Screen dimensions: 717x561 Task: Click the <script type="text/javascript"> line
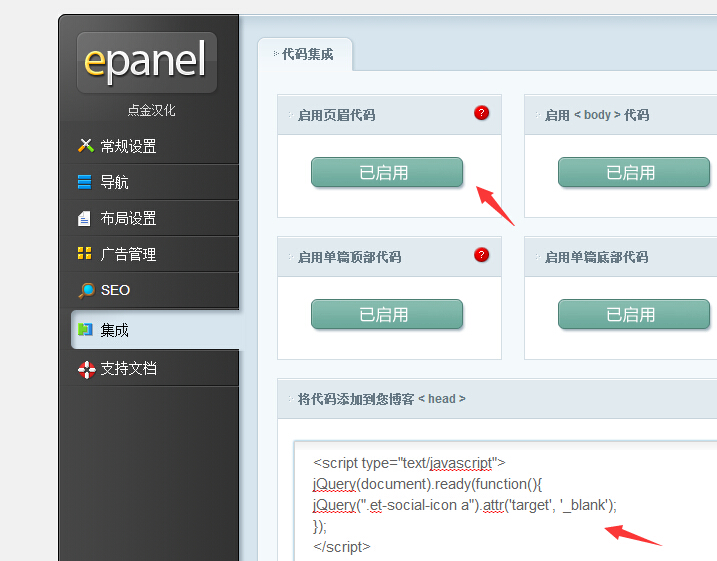point(409,463)
